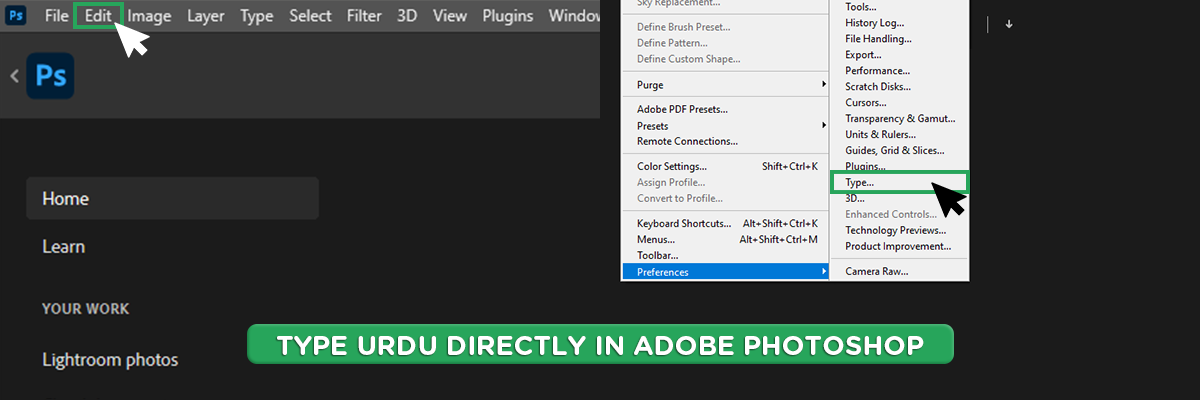Open Units & Rulers preferences
The width and height of the screenshot is (1200, 400).
point(880,135)
